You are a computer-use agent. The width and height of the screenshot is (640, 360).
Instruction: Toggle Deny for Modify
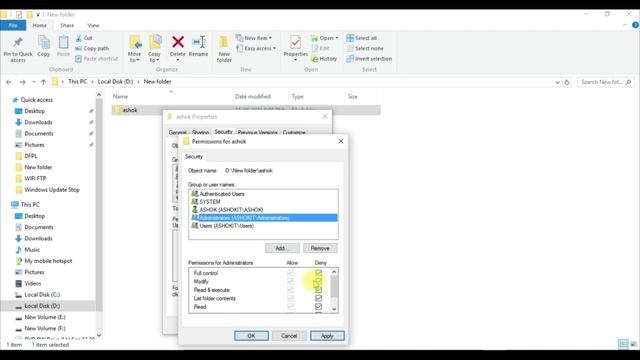(x=318, y=282)
